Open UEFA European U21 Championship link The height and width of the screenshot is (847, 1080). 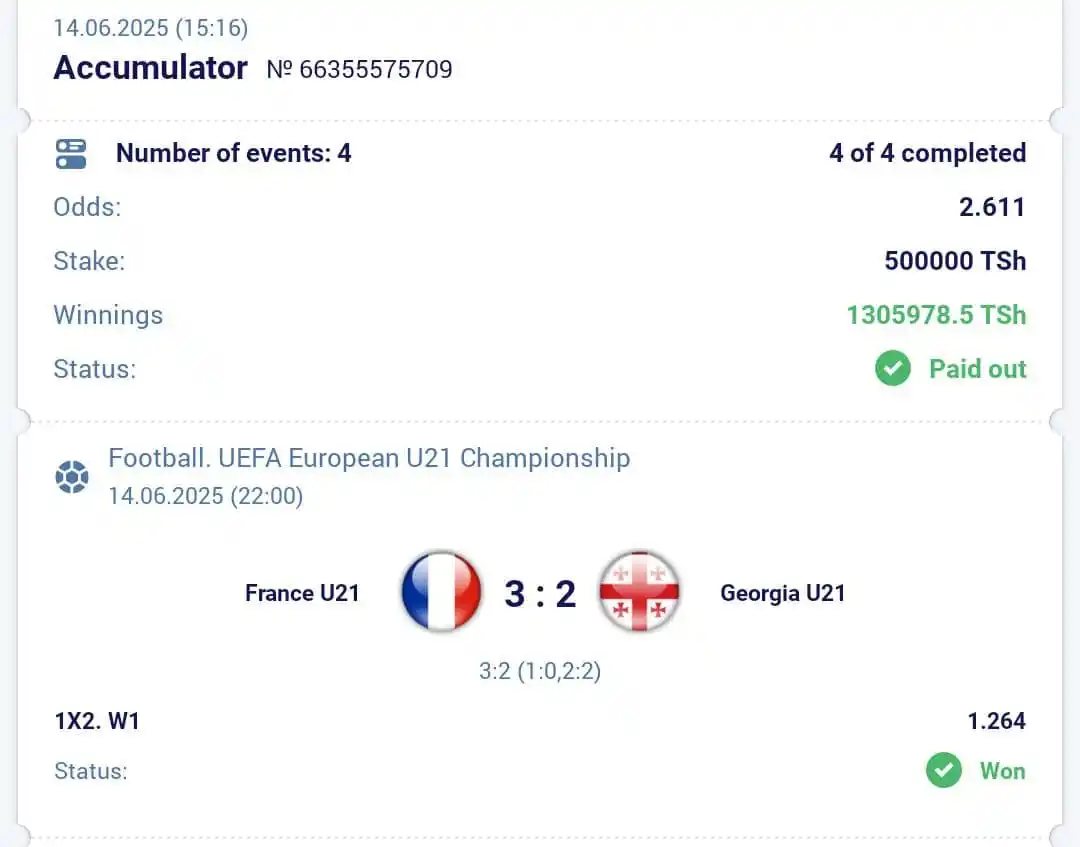[x=369, y=458]
